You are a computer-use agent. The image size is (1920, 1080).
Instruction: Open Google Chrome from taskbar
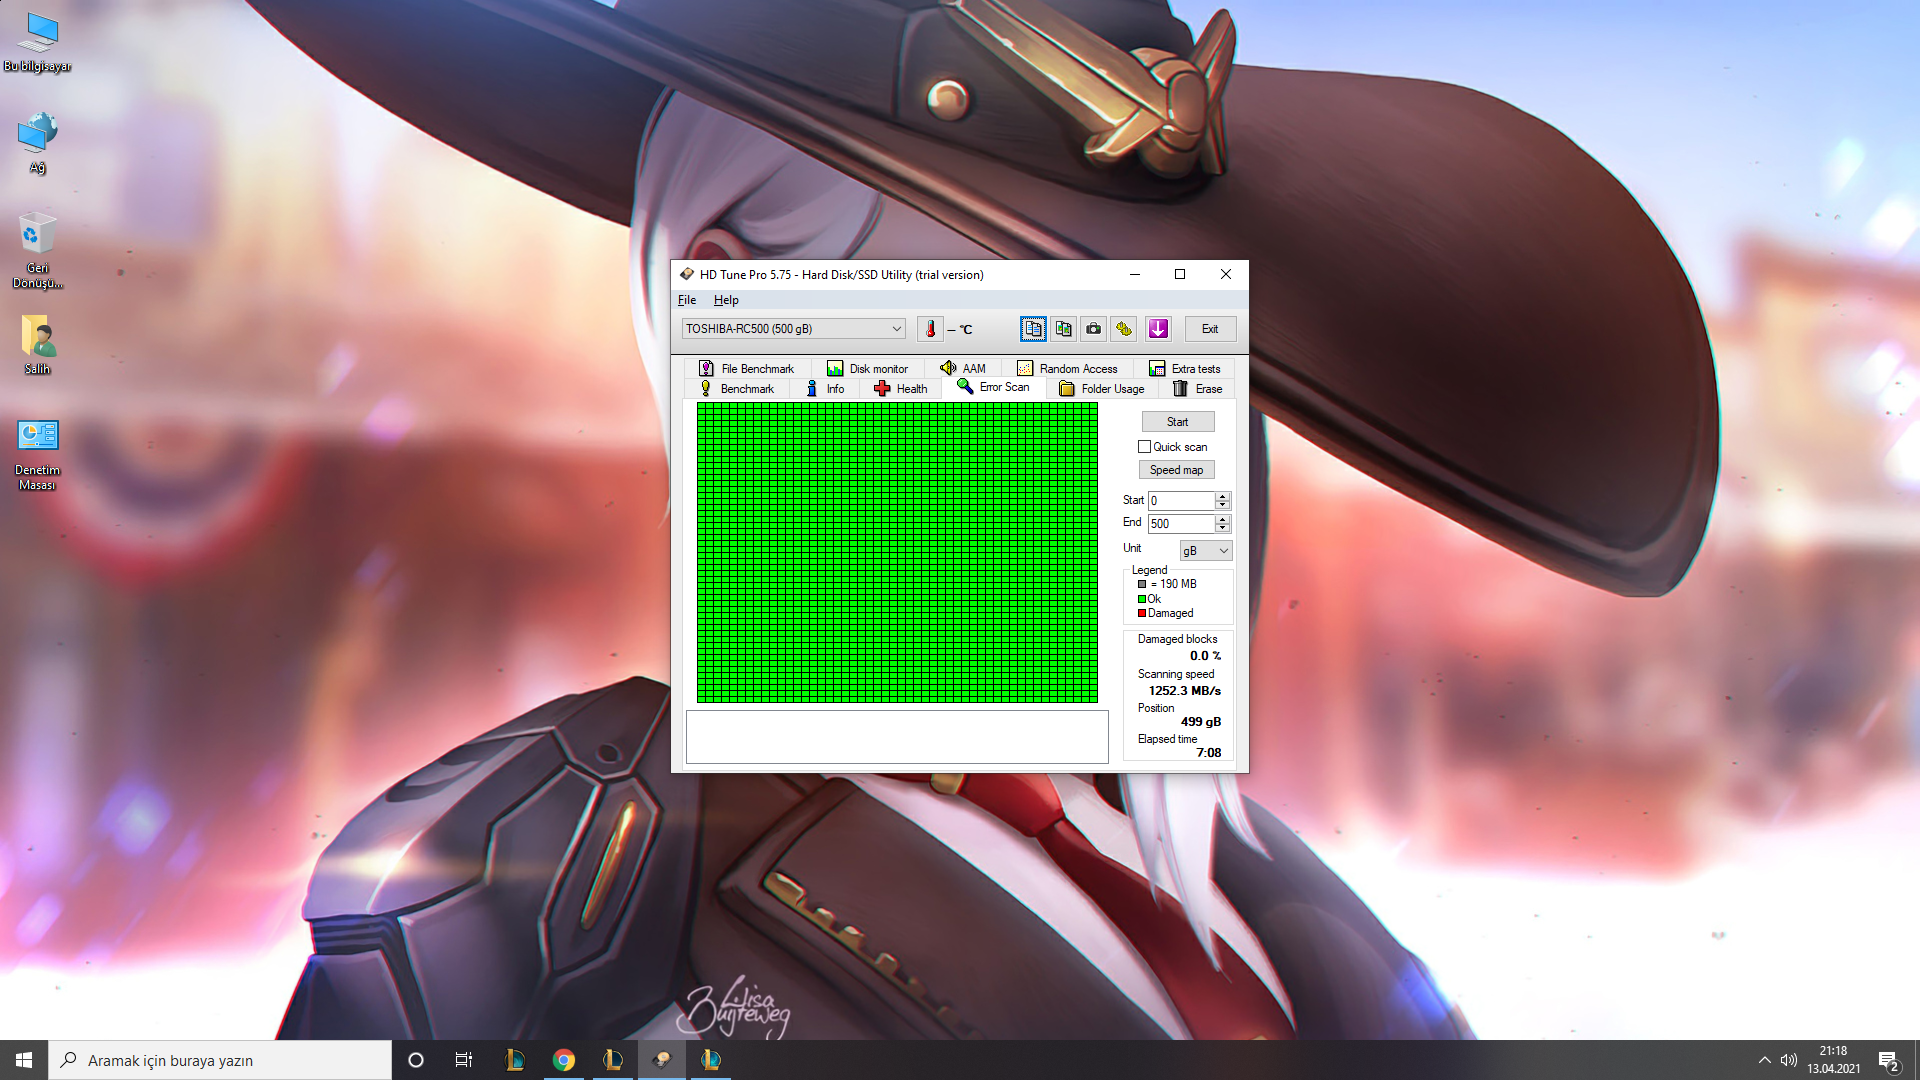point(564,1060)
